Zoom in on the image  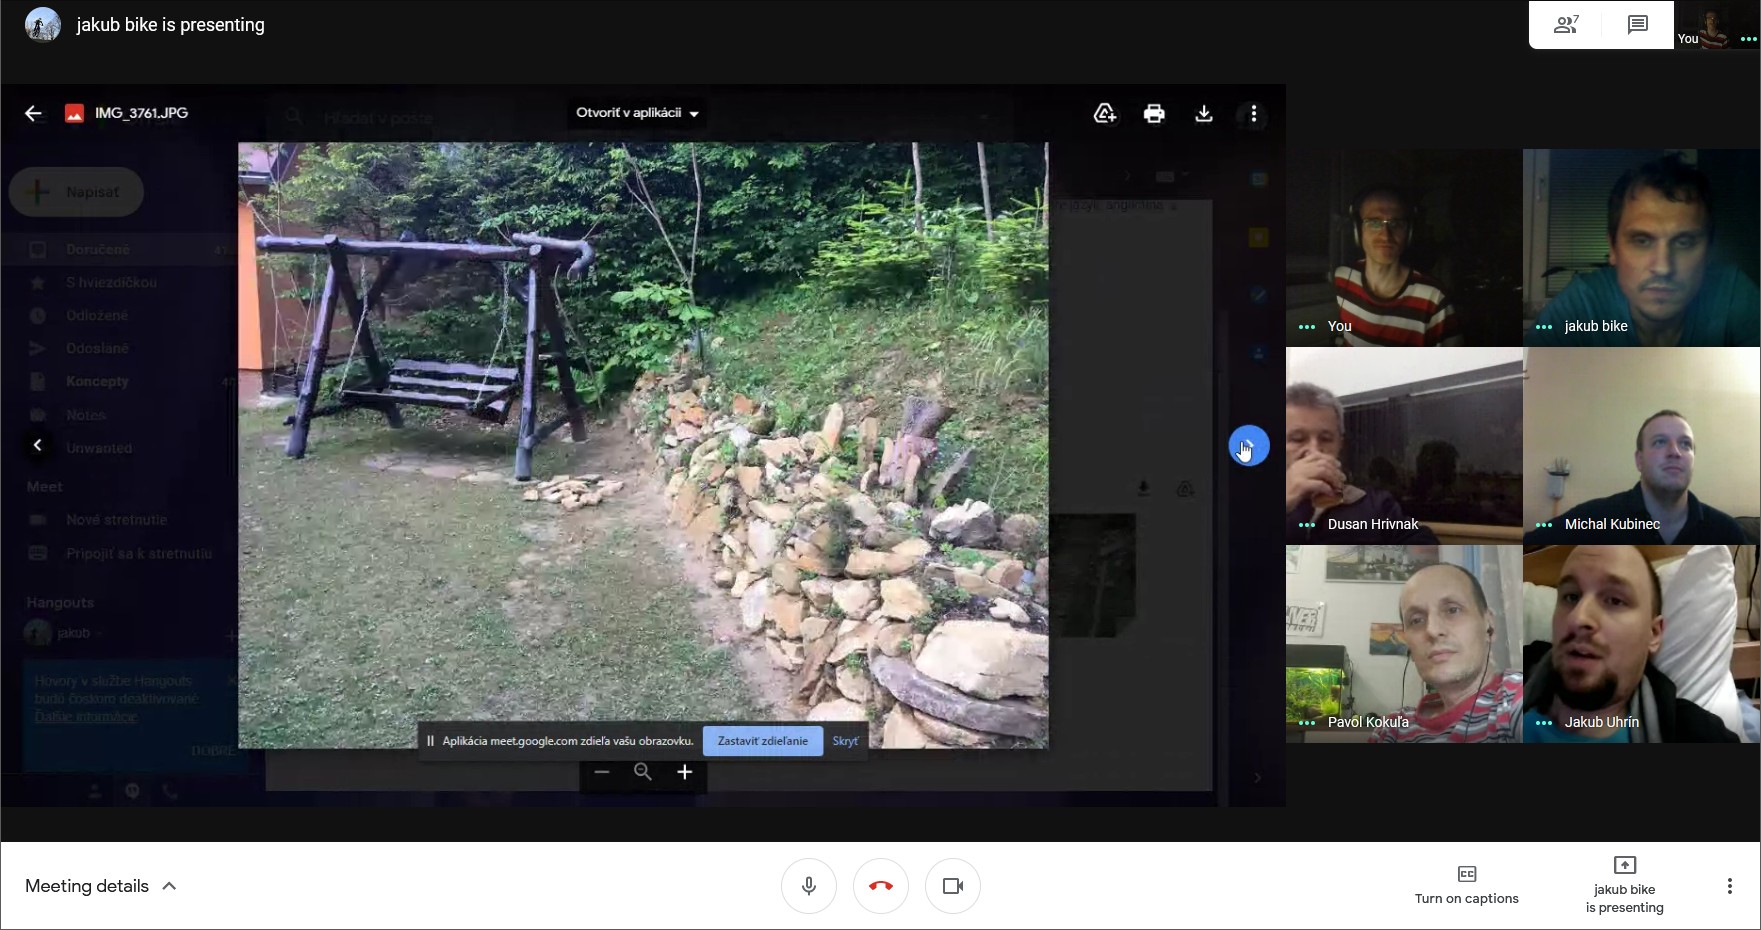tap(685, 772)
